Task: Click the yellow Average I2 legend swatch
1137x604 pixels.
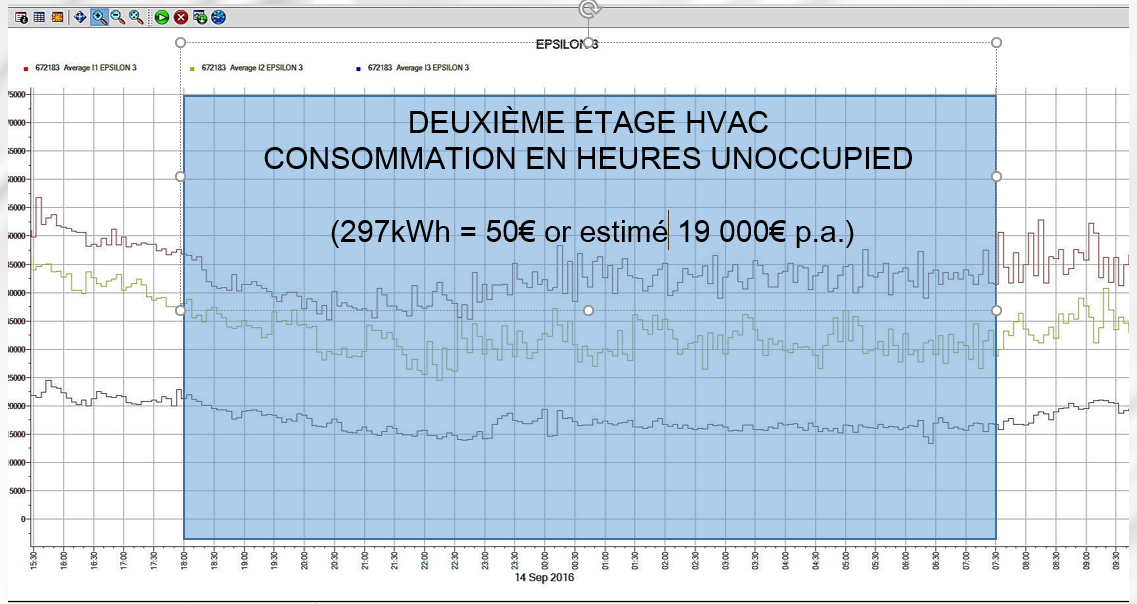Action: click(191, 68)
